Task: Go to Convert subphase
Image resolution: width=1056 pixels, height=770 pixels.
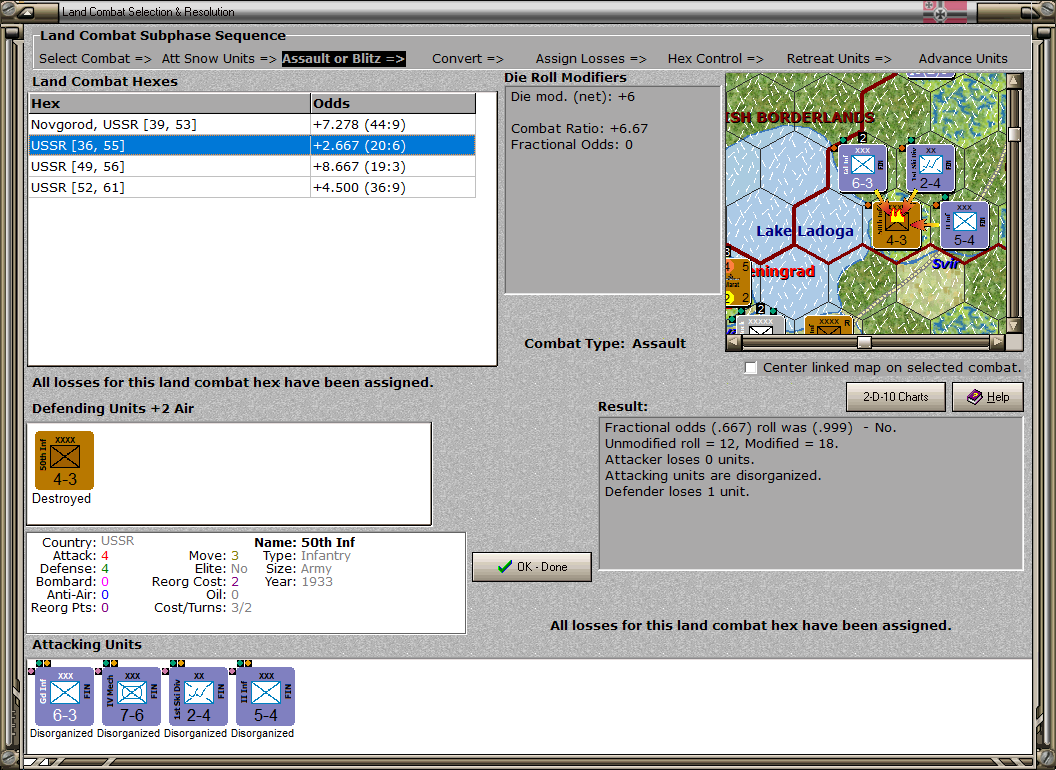Action: pyautogui.click(x=467, y=59)
